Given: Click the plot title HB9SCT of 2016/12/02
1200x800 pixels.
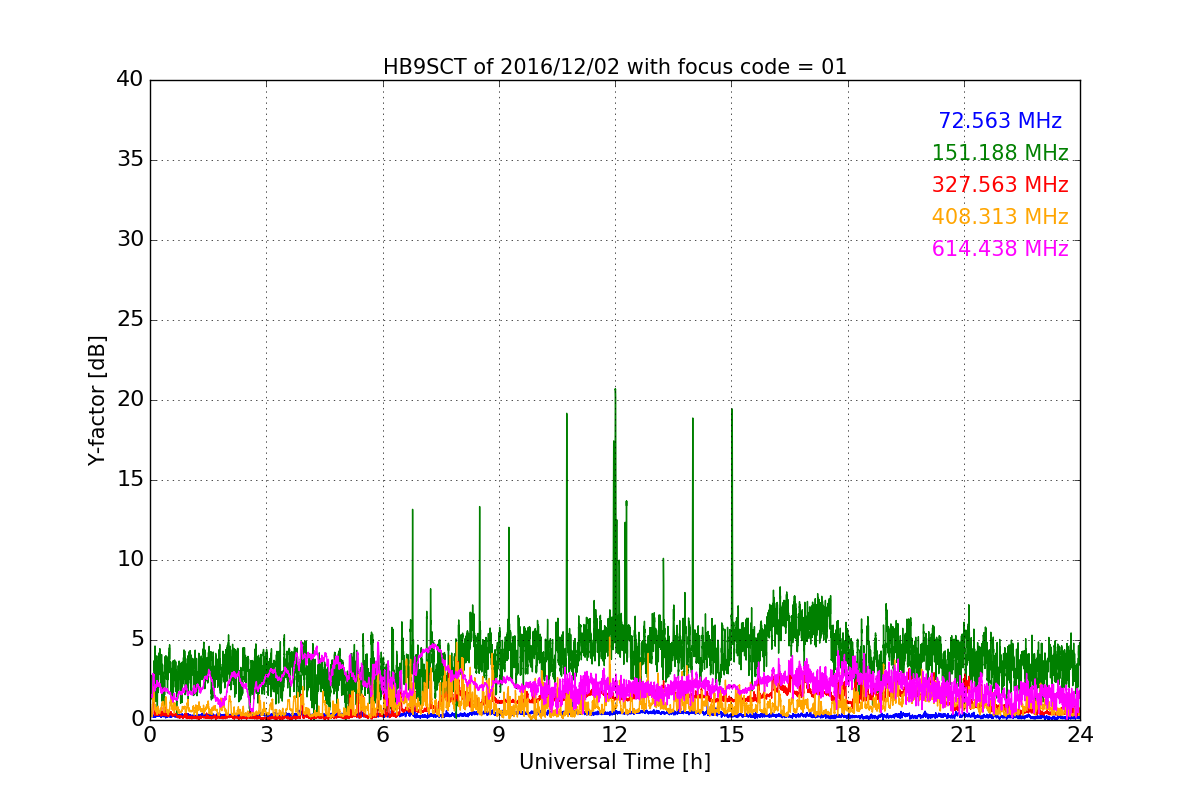Looking at the screenshot, I should (615, 67).
